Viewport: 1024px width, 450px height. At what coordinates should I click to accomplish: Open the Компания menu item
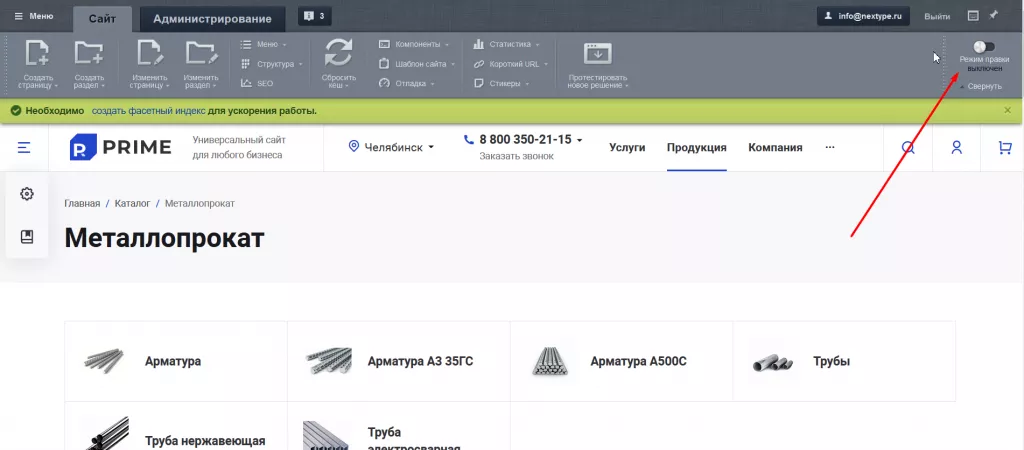coord(775,148)
